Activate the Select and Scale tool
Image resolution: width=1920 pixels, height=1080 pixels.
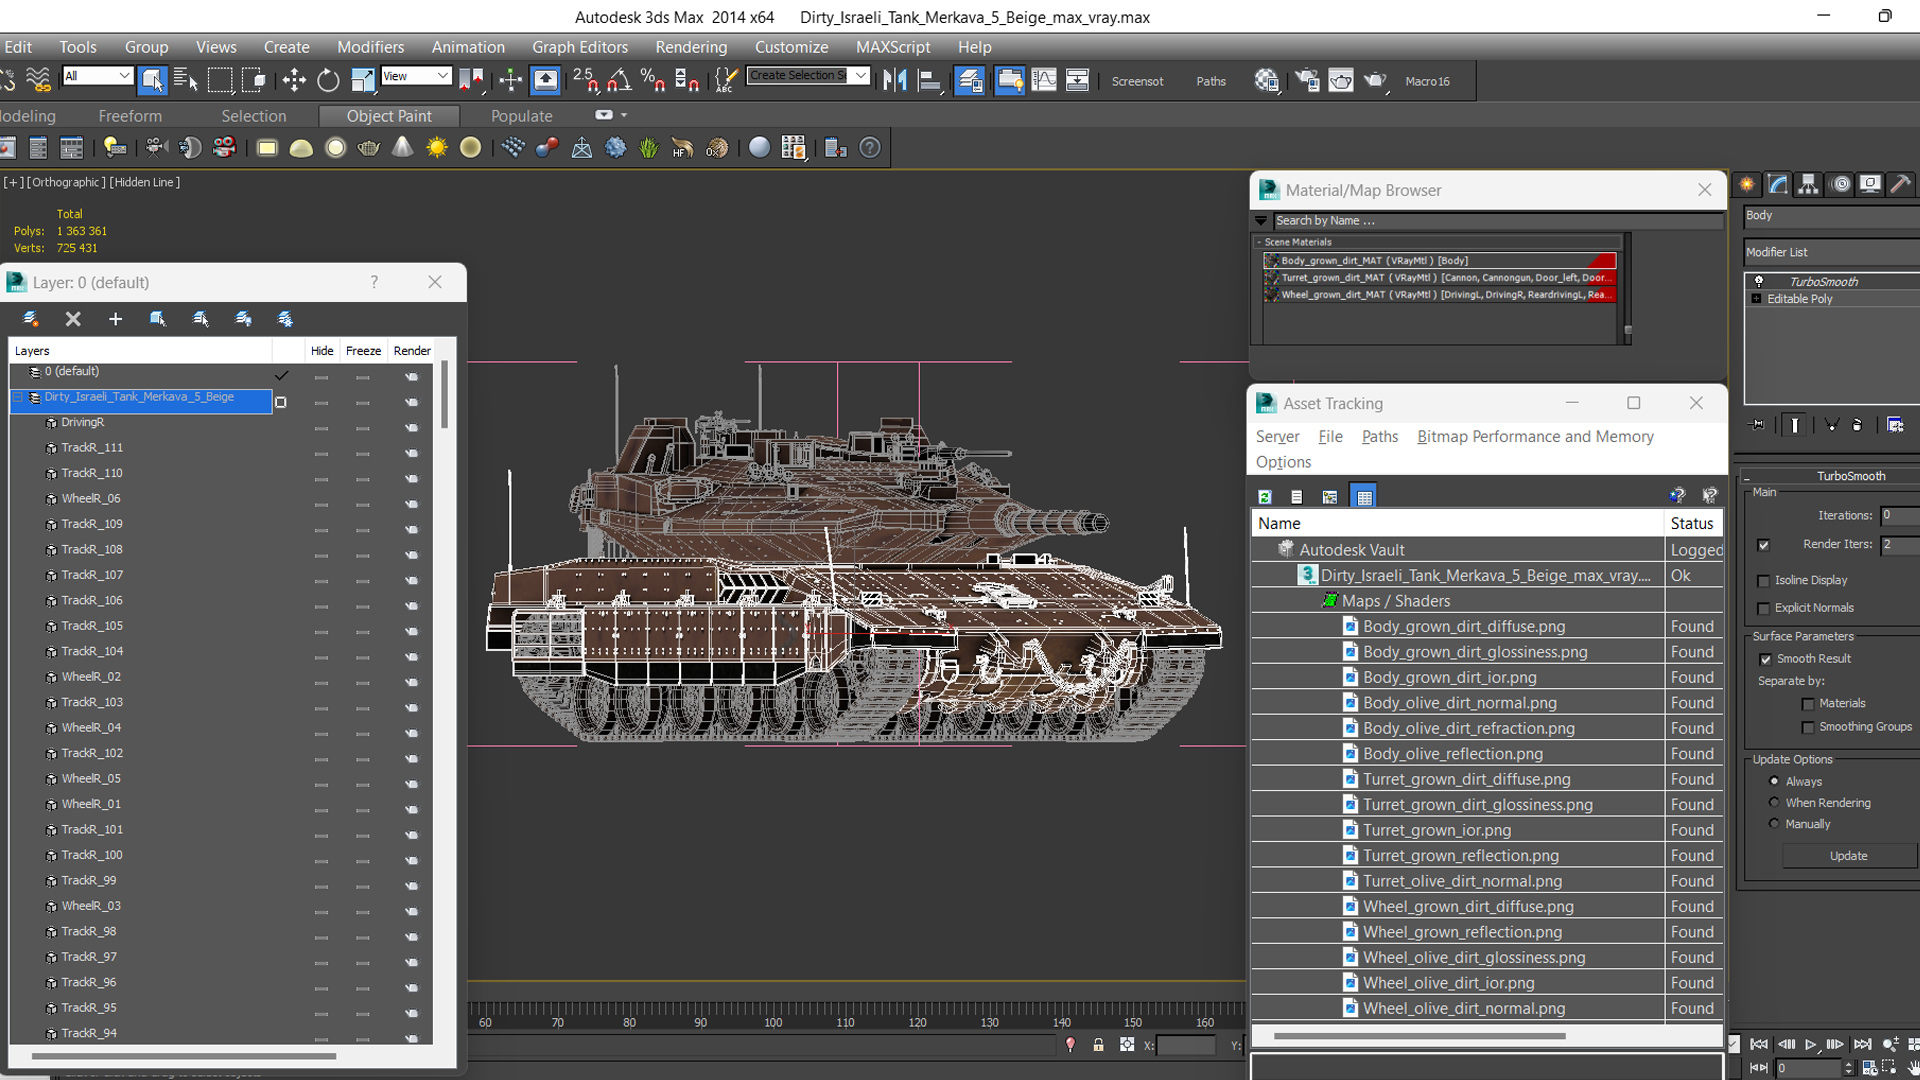point(362,80)
